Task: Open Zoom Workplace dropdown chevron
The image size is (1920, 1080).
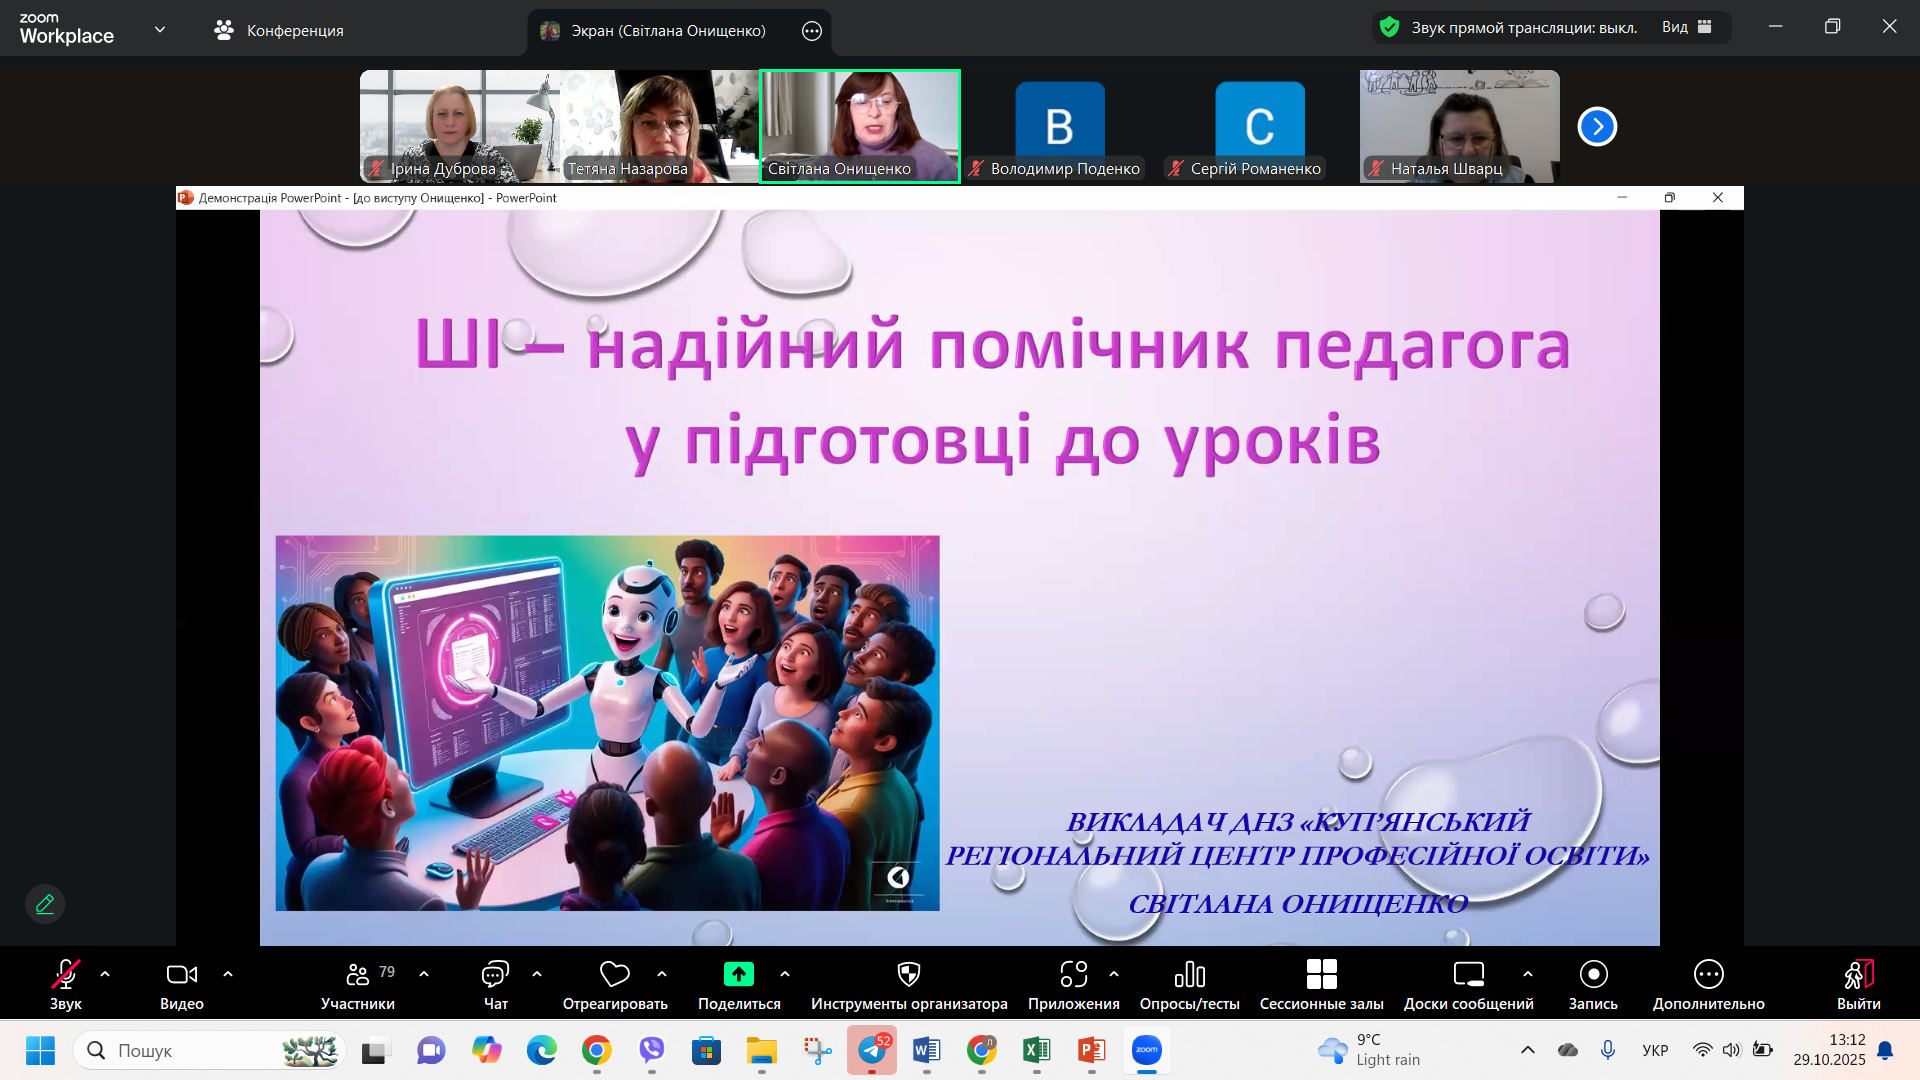Action: [160, 29]
